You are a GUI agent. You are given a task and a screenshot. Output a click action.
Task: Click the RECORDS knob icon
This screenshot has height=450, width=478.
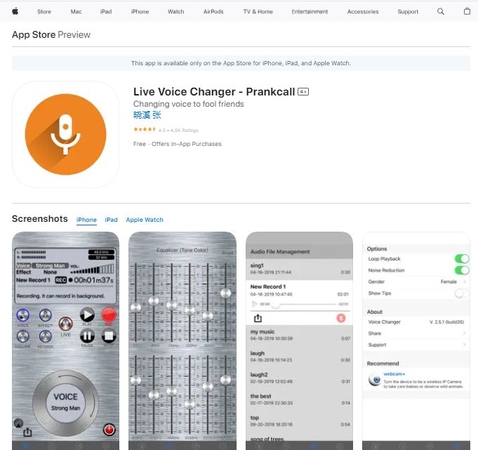click(45, 336)
